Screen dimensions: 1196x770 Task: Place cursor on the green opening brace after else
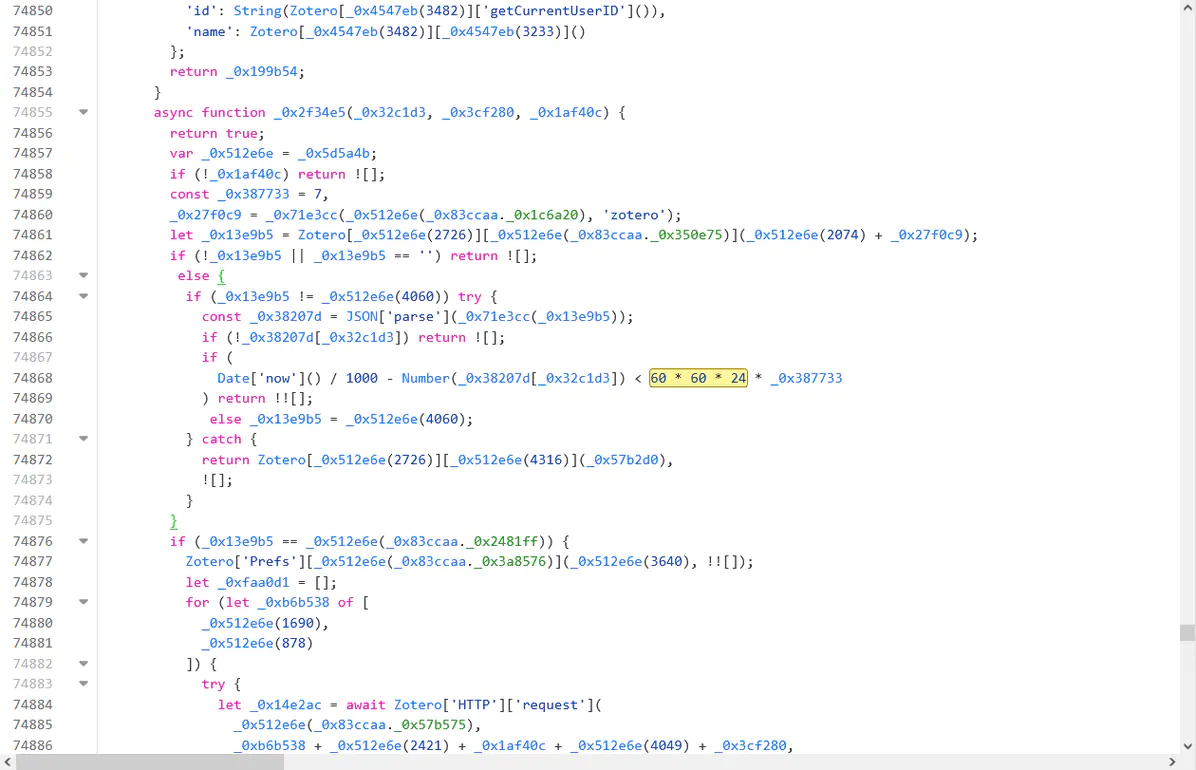point(221,276)
